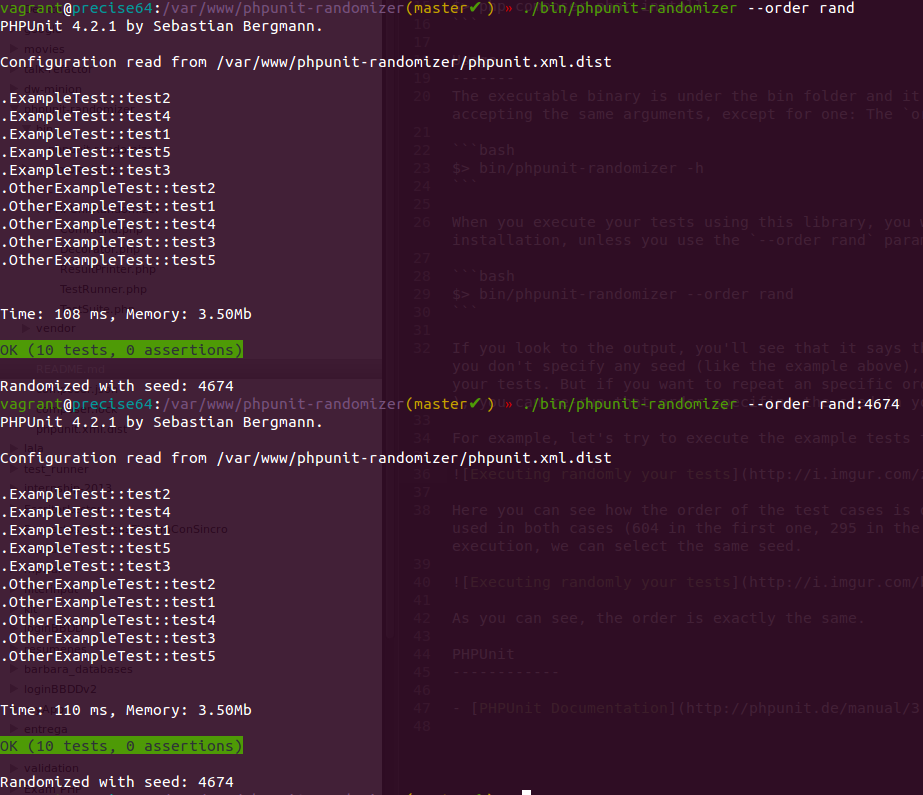
Task: Expand the 'loginBBDDv2' folder arrow
Action: click(x=14, y=688)
